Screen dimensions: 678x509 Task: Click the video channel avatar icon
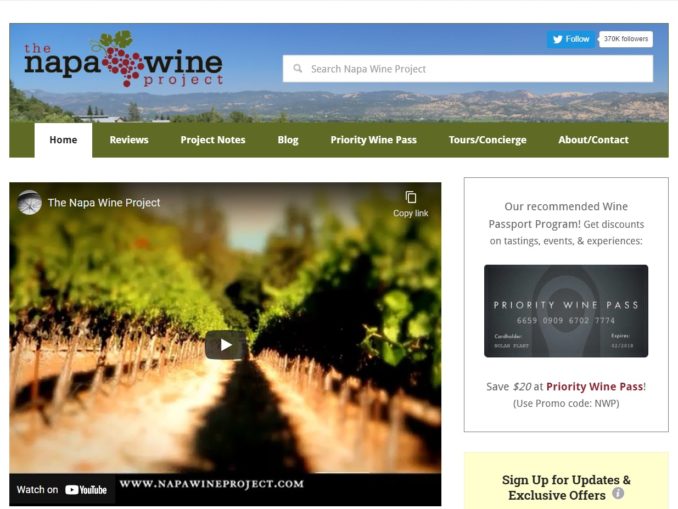pyautogui.click(x=29, y=202)
